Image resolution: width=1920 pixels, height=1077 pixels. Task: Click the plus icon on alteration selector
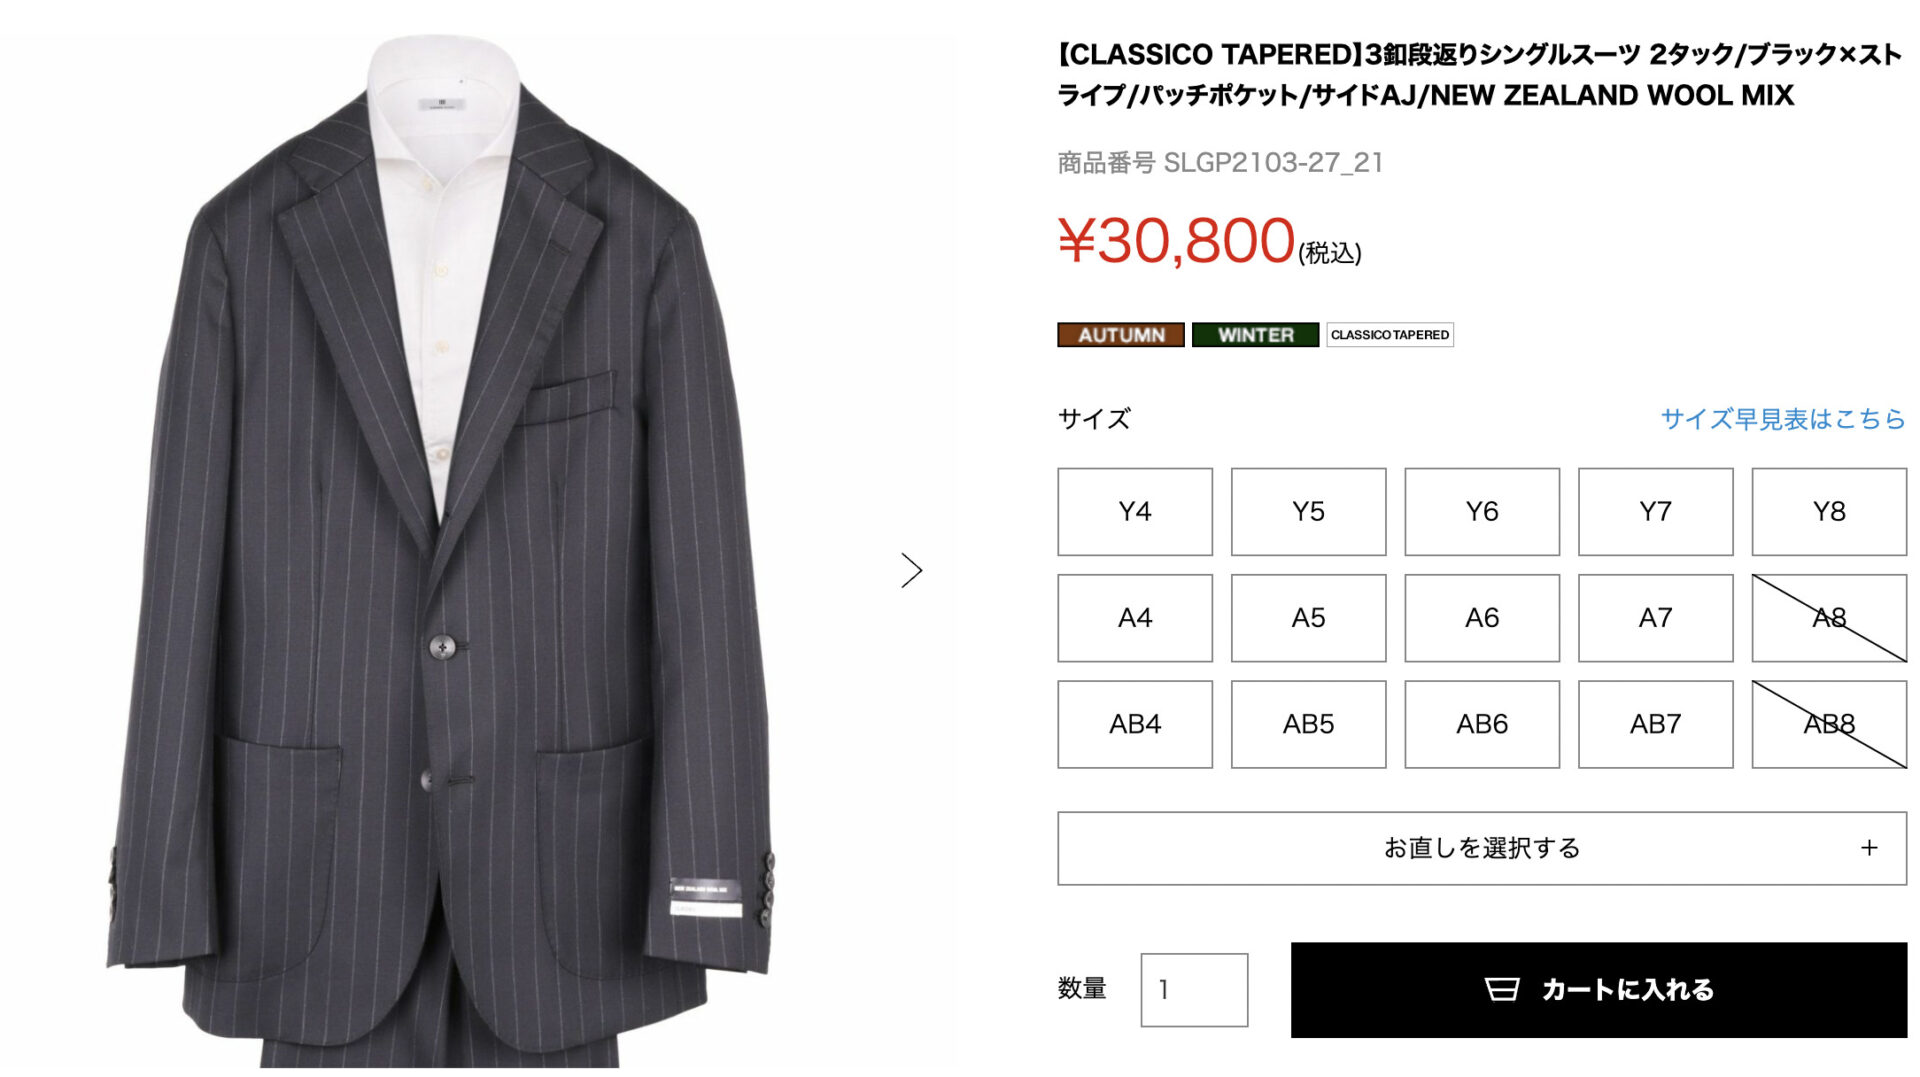point(1869,848)
